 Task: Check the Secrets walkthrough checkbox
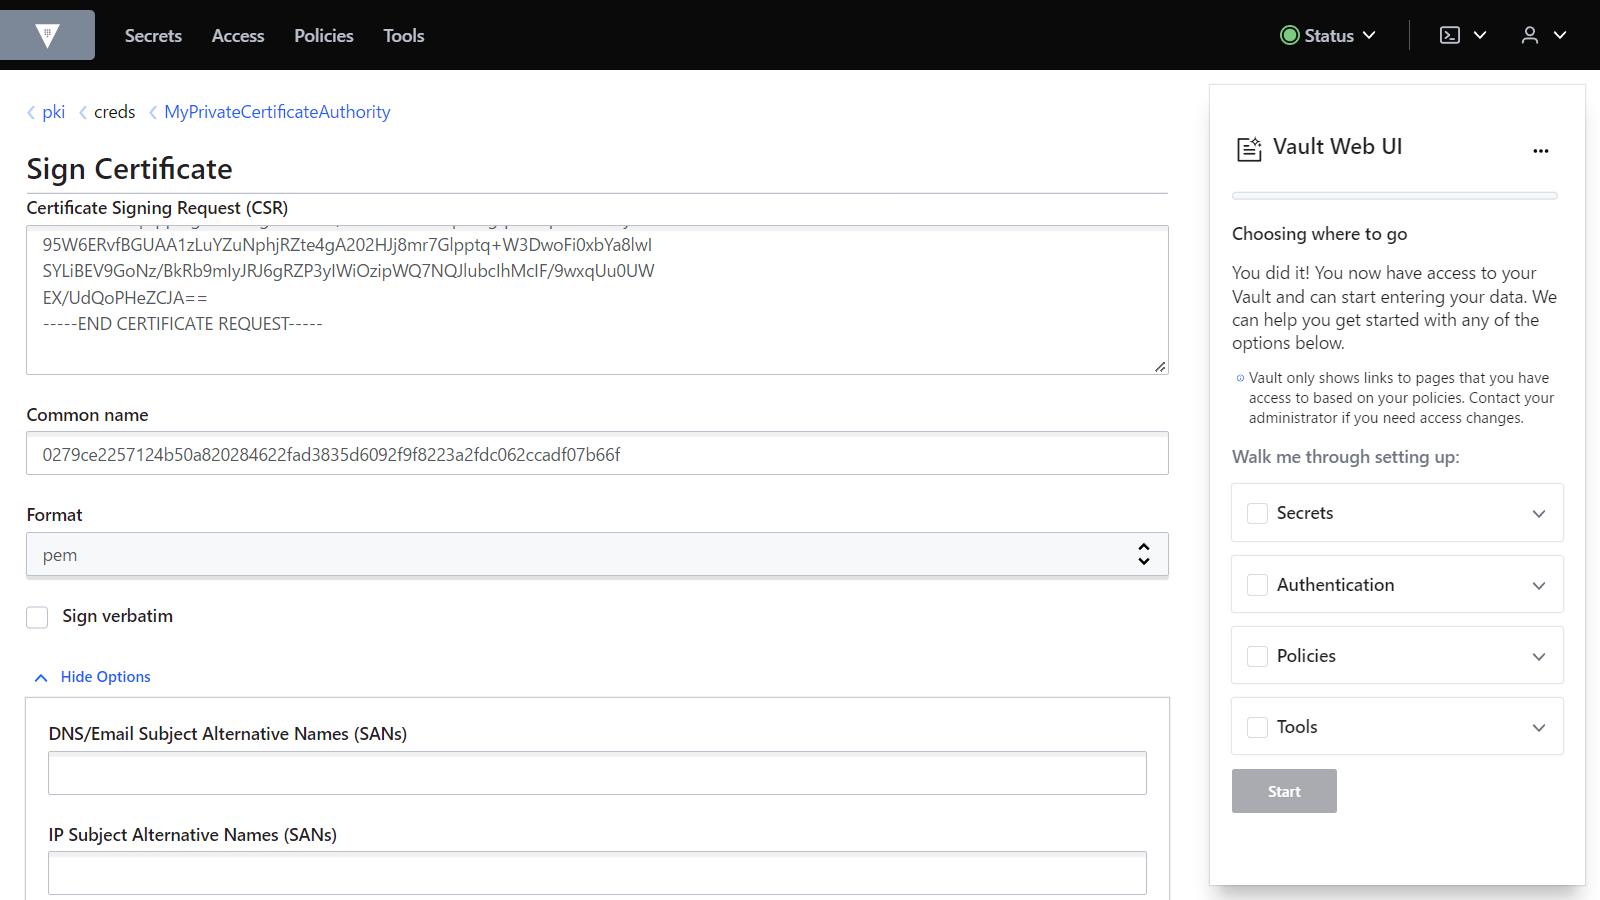click(x=1257, y=513)
